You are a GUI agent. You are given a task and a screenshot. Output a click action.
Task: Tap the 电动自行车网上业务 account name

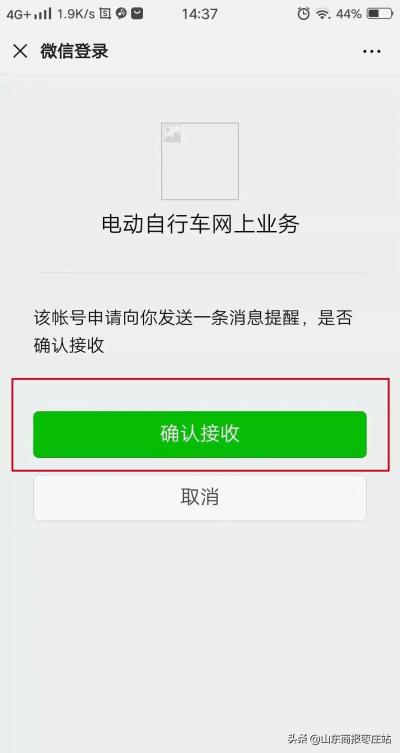200,224
